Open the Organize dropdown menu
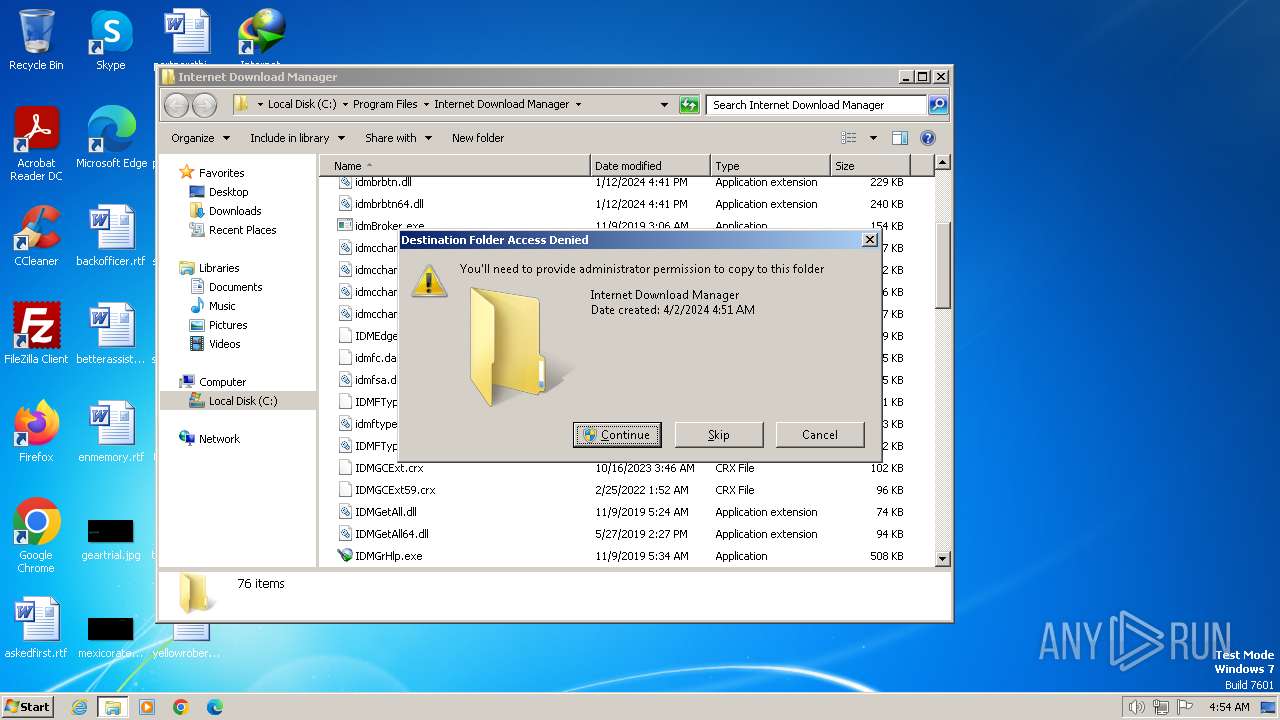 [200, 138]
